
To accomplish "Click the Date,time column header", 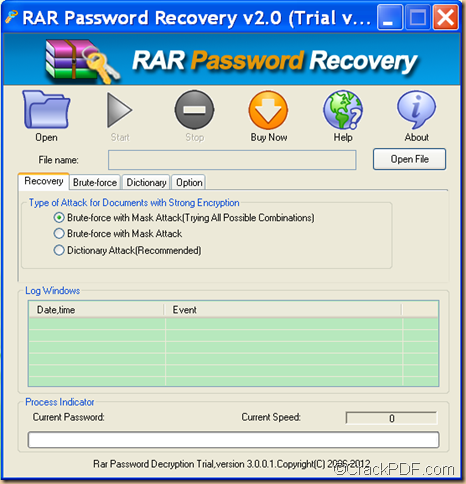I will 97,310.
